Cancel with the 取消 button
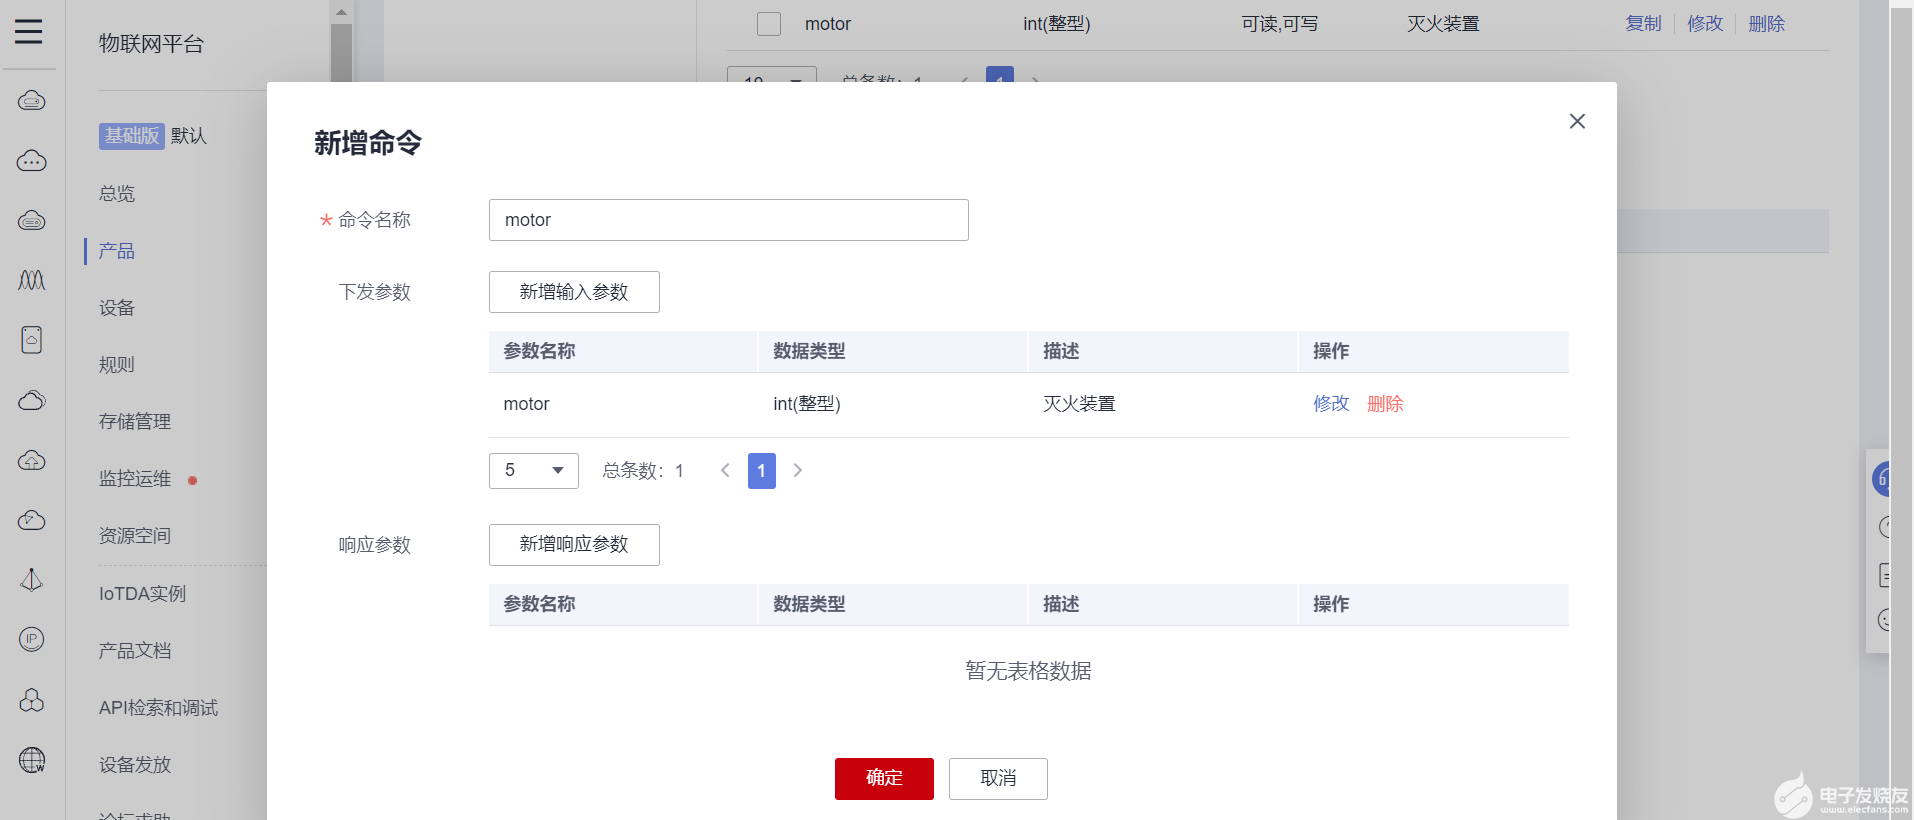 click(x=998, y=779)
